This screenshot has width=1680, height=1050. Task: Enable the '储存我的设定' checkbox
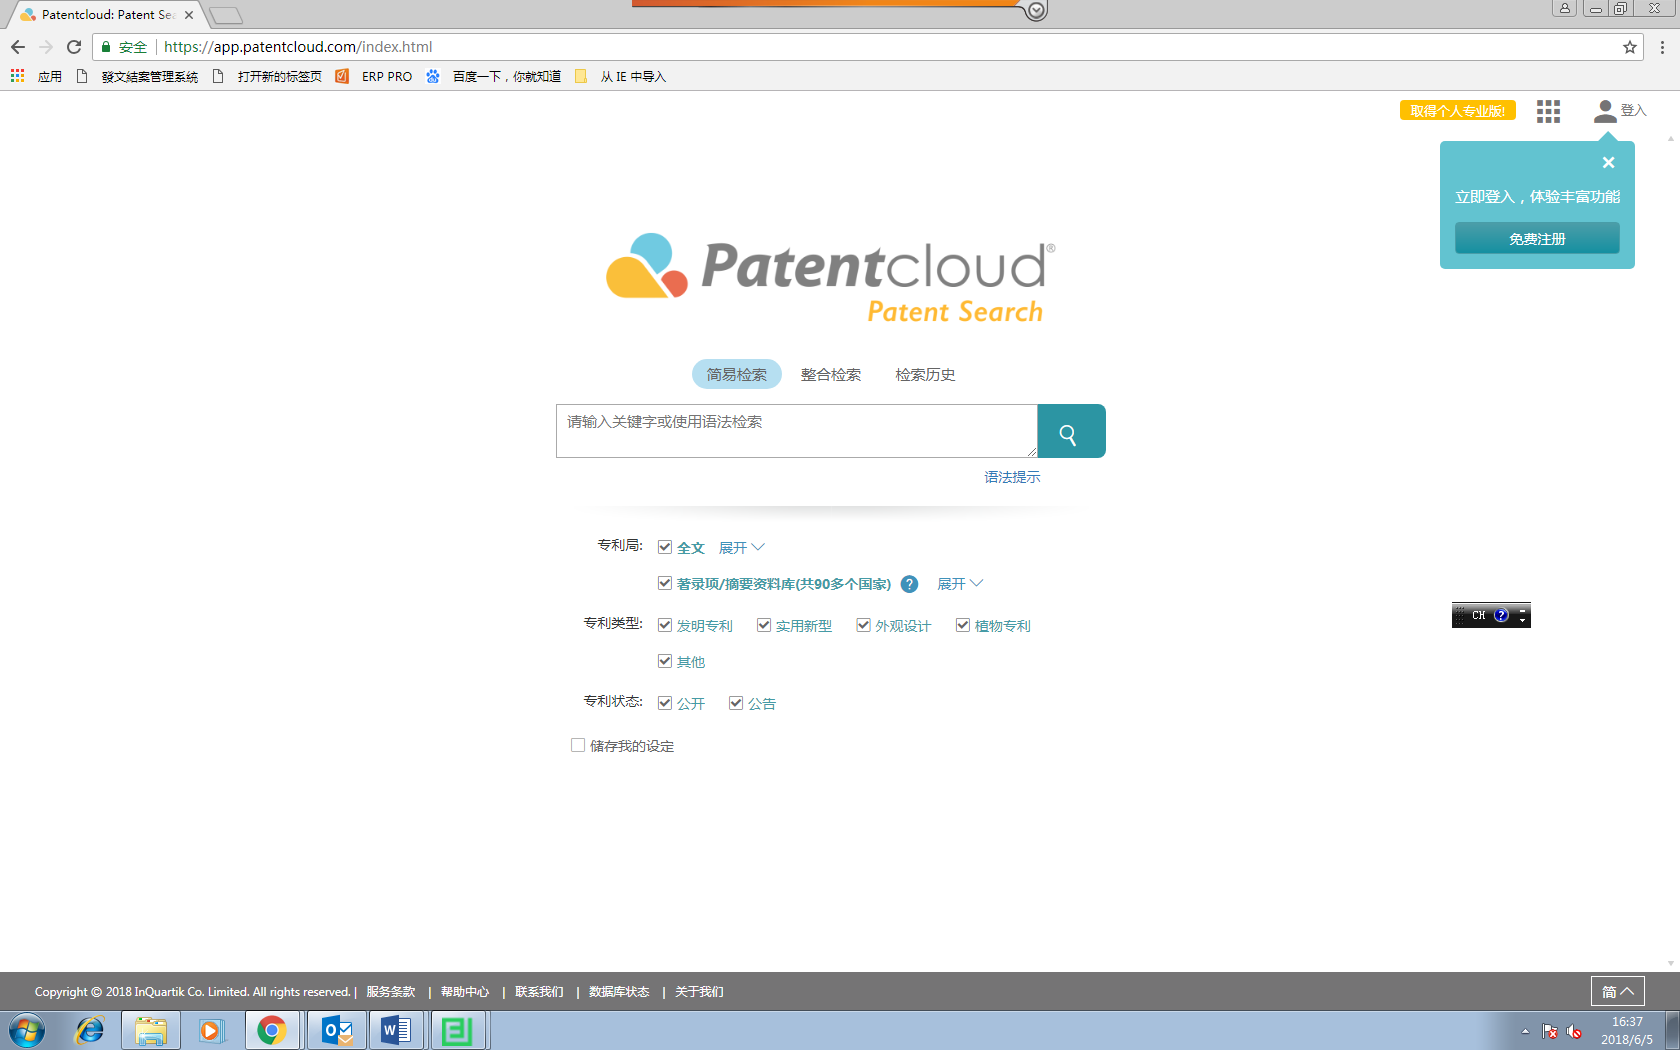578,745
